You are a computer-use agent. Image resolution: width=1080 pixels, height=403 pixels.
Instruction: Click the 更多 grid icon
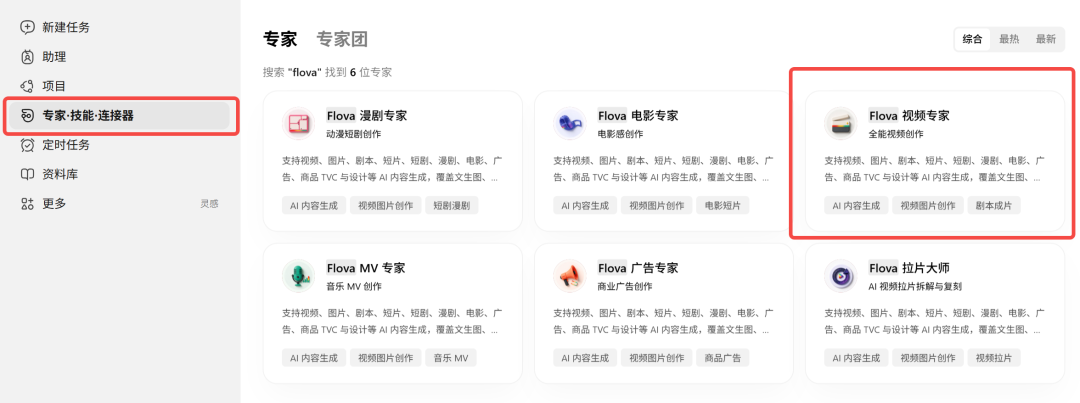28,203
